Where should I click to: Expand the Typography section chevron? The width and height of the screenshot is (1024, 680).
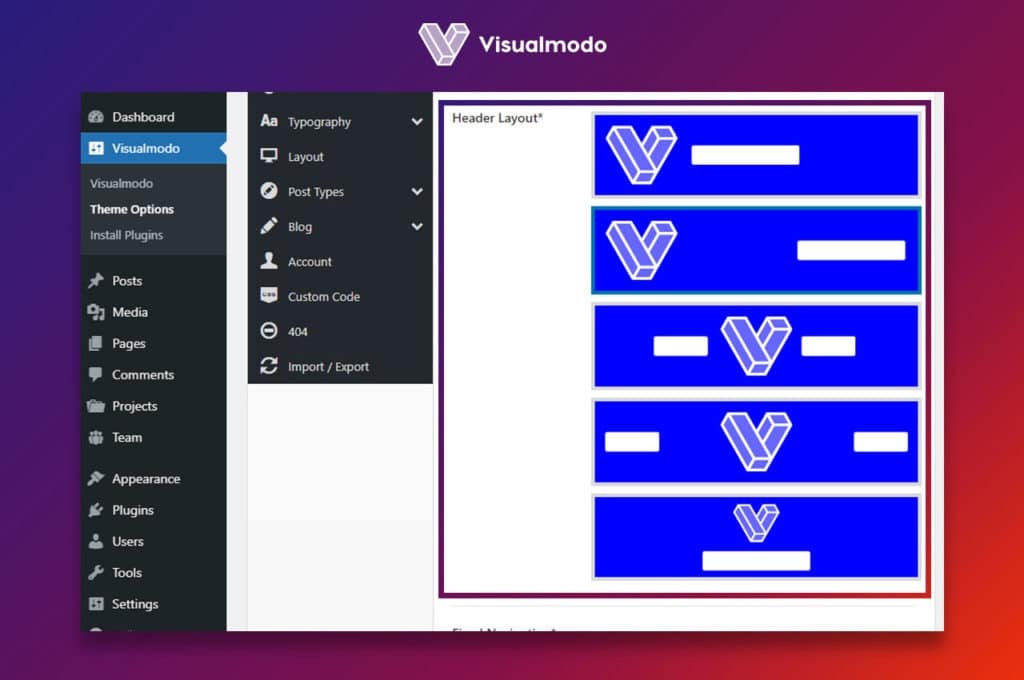pyautogui.click(x=418, y=121)
